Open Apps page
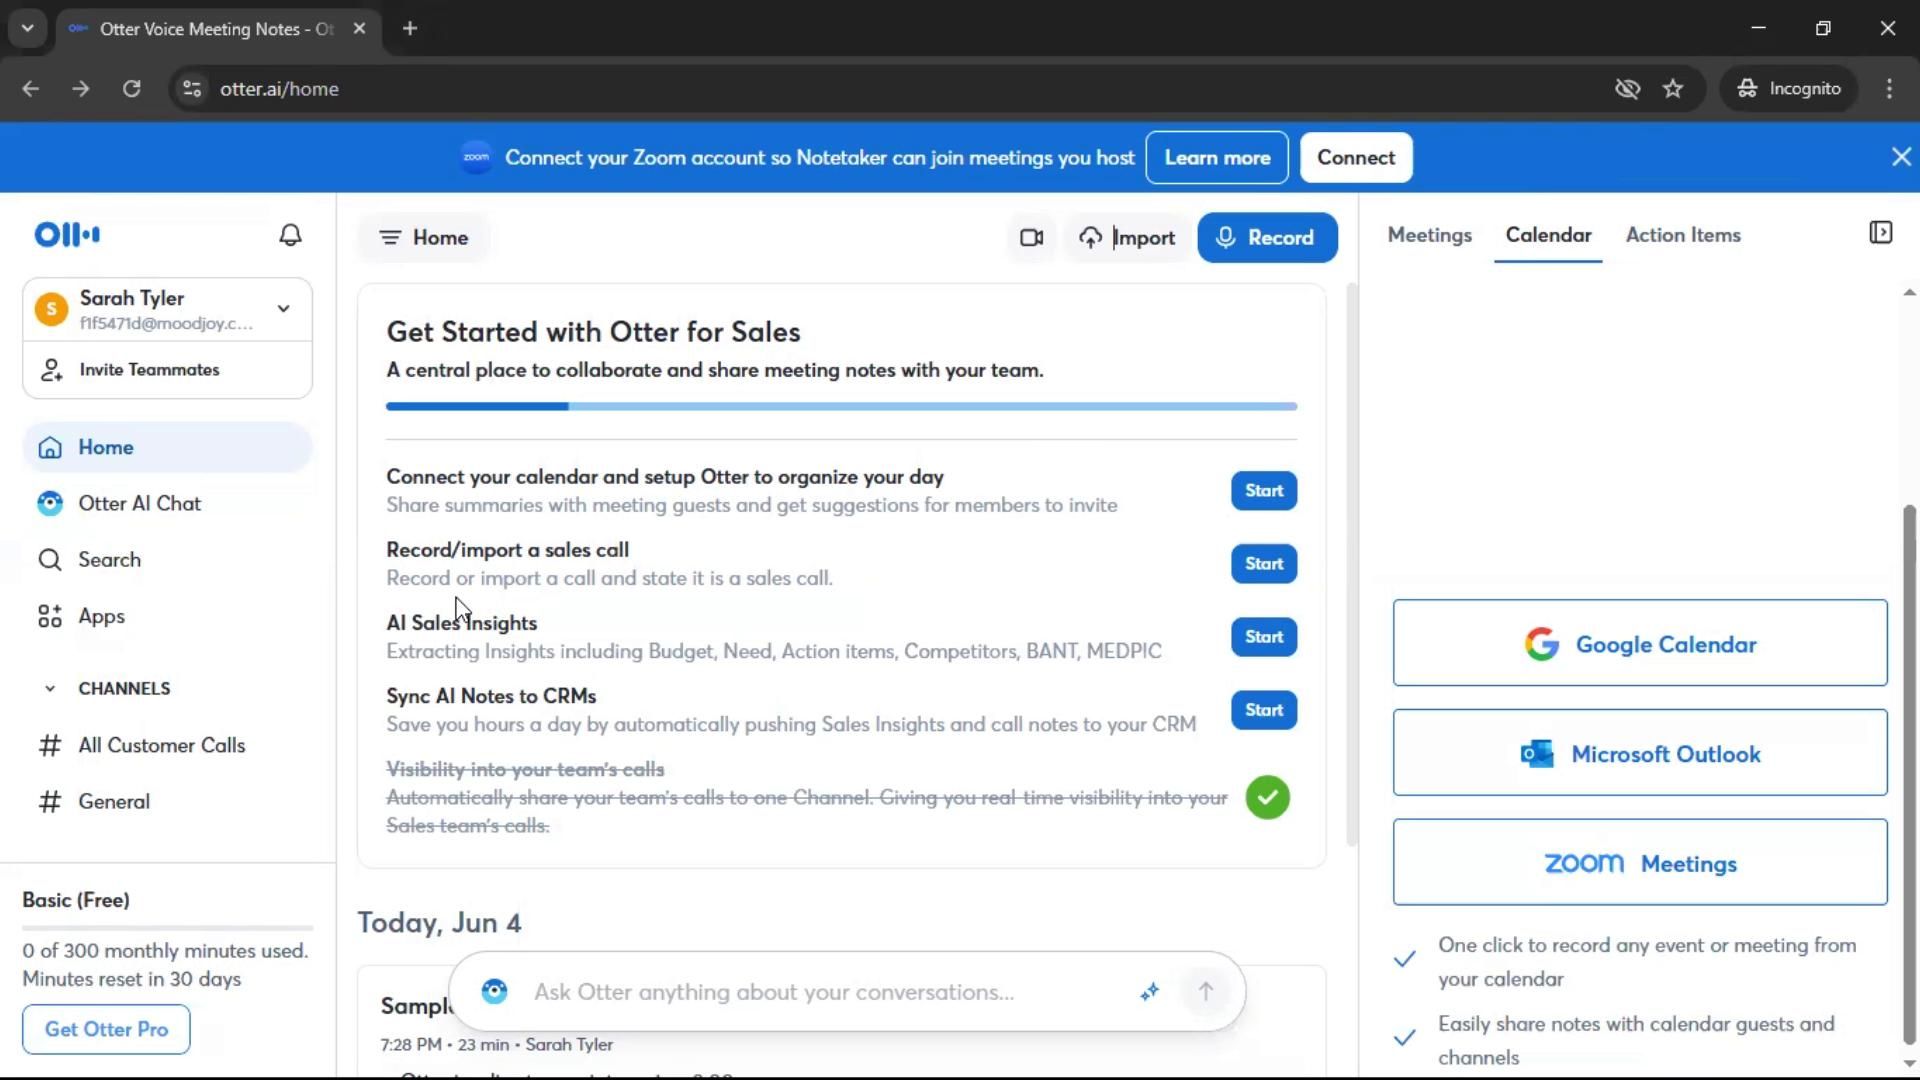 tap(167, 616)
